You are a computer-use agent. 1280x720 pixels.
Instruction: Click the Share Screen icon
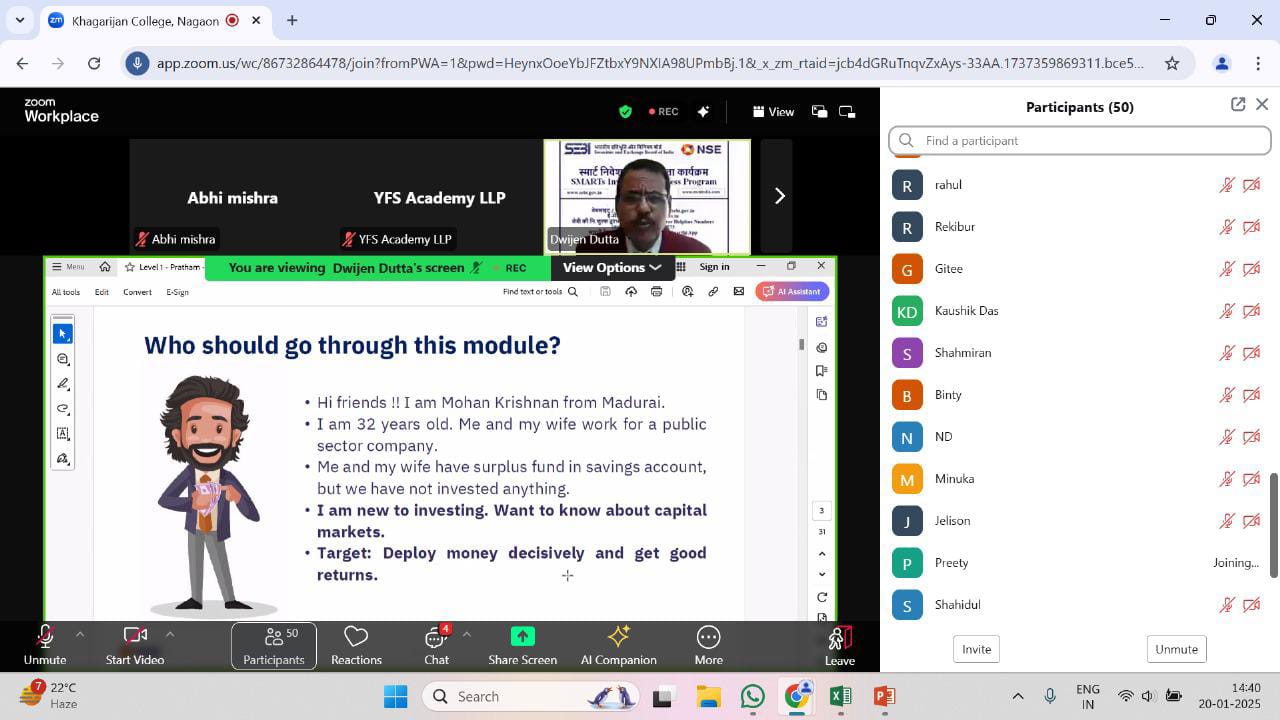click(522, 645)
